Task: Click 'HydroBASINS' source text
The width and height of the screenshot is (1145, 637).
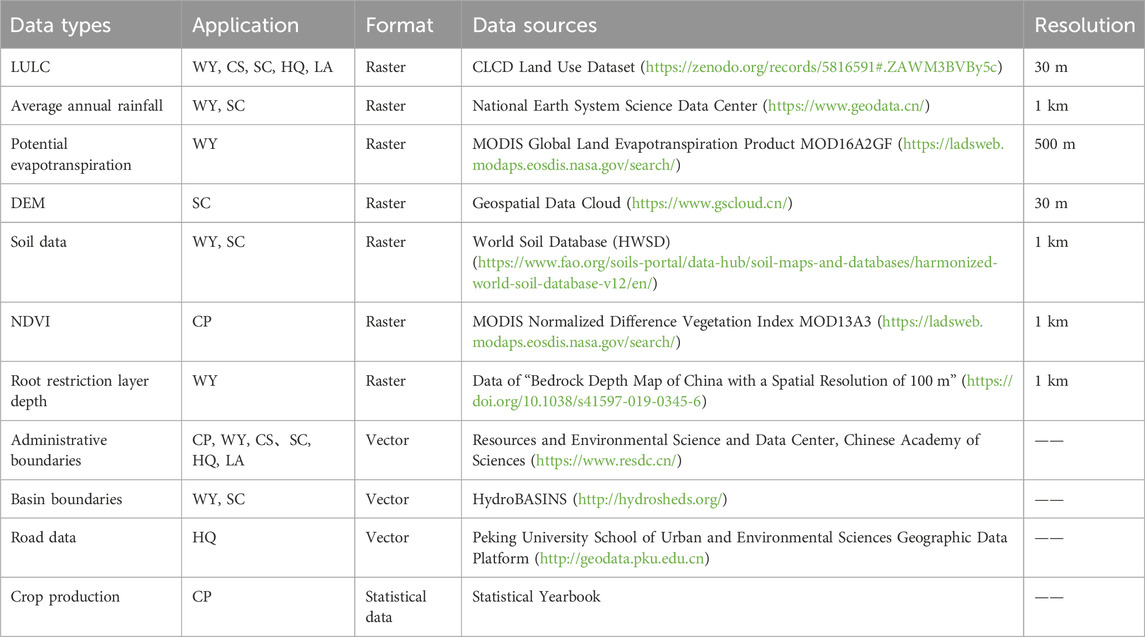Action: pos(520,500)
